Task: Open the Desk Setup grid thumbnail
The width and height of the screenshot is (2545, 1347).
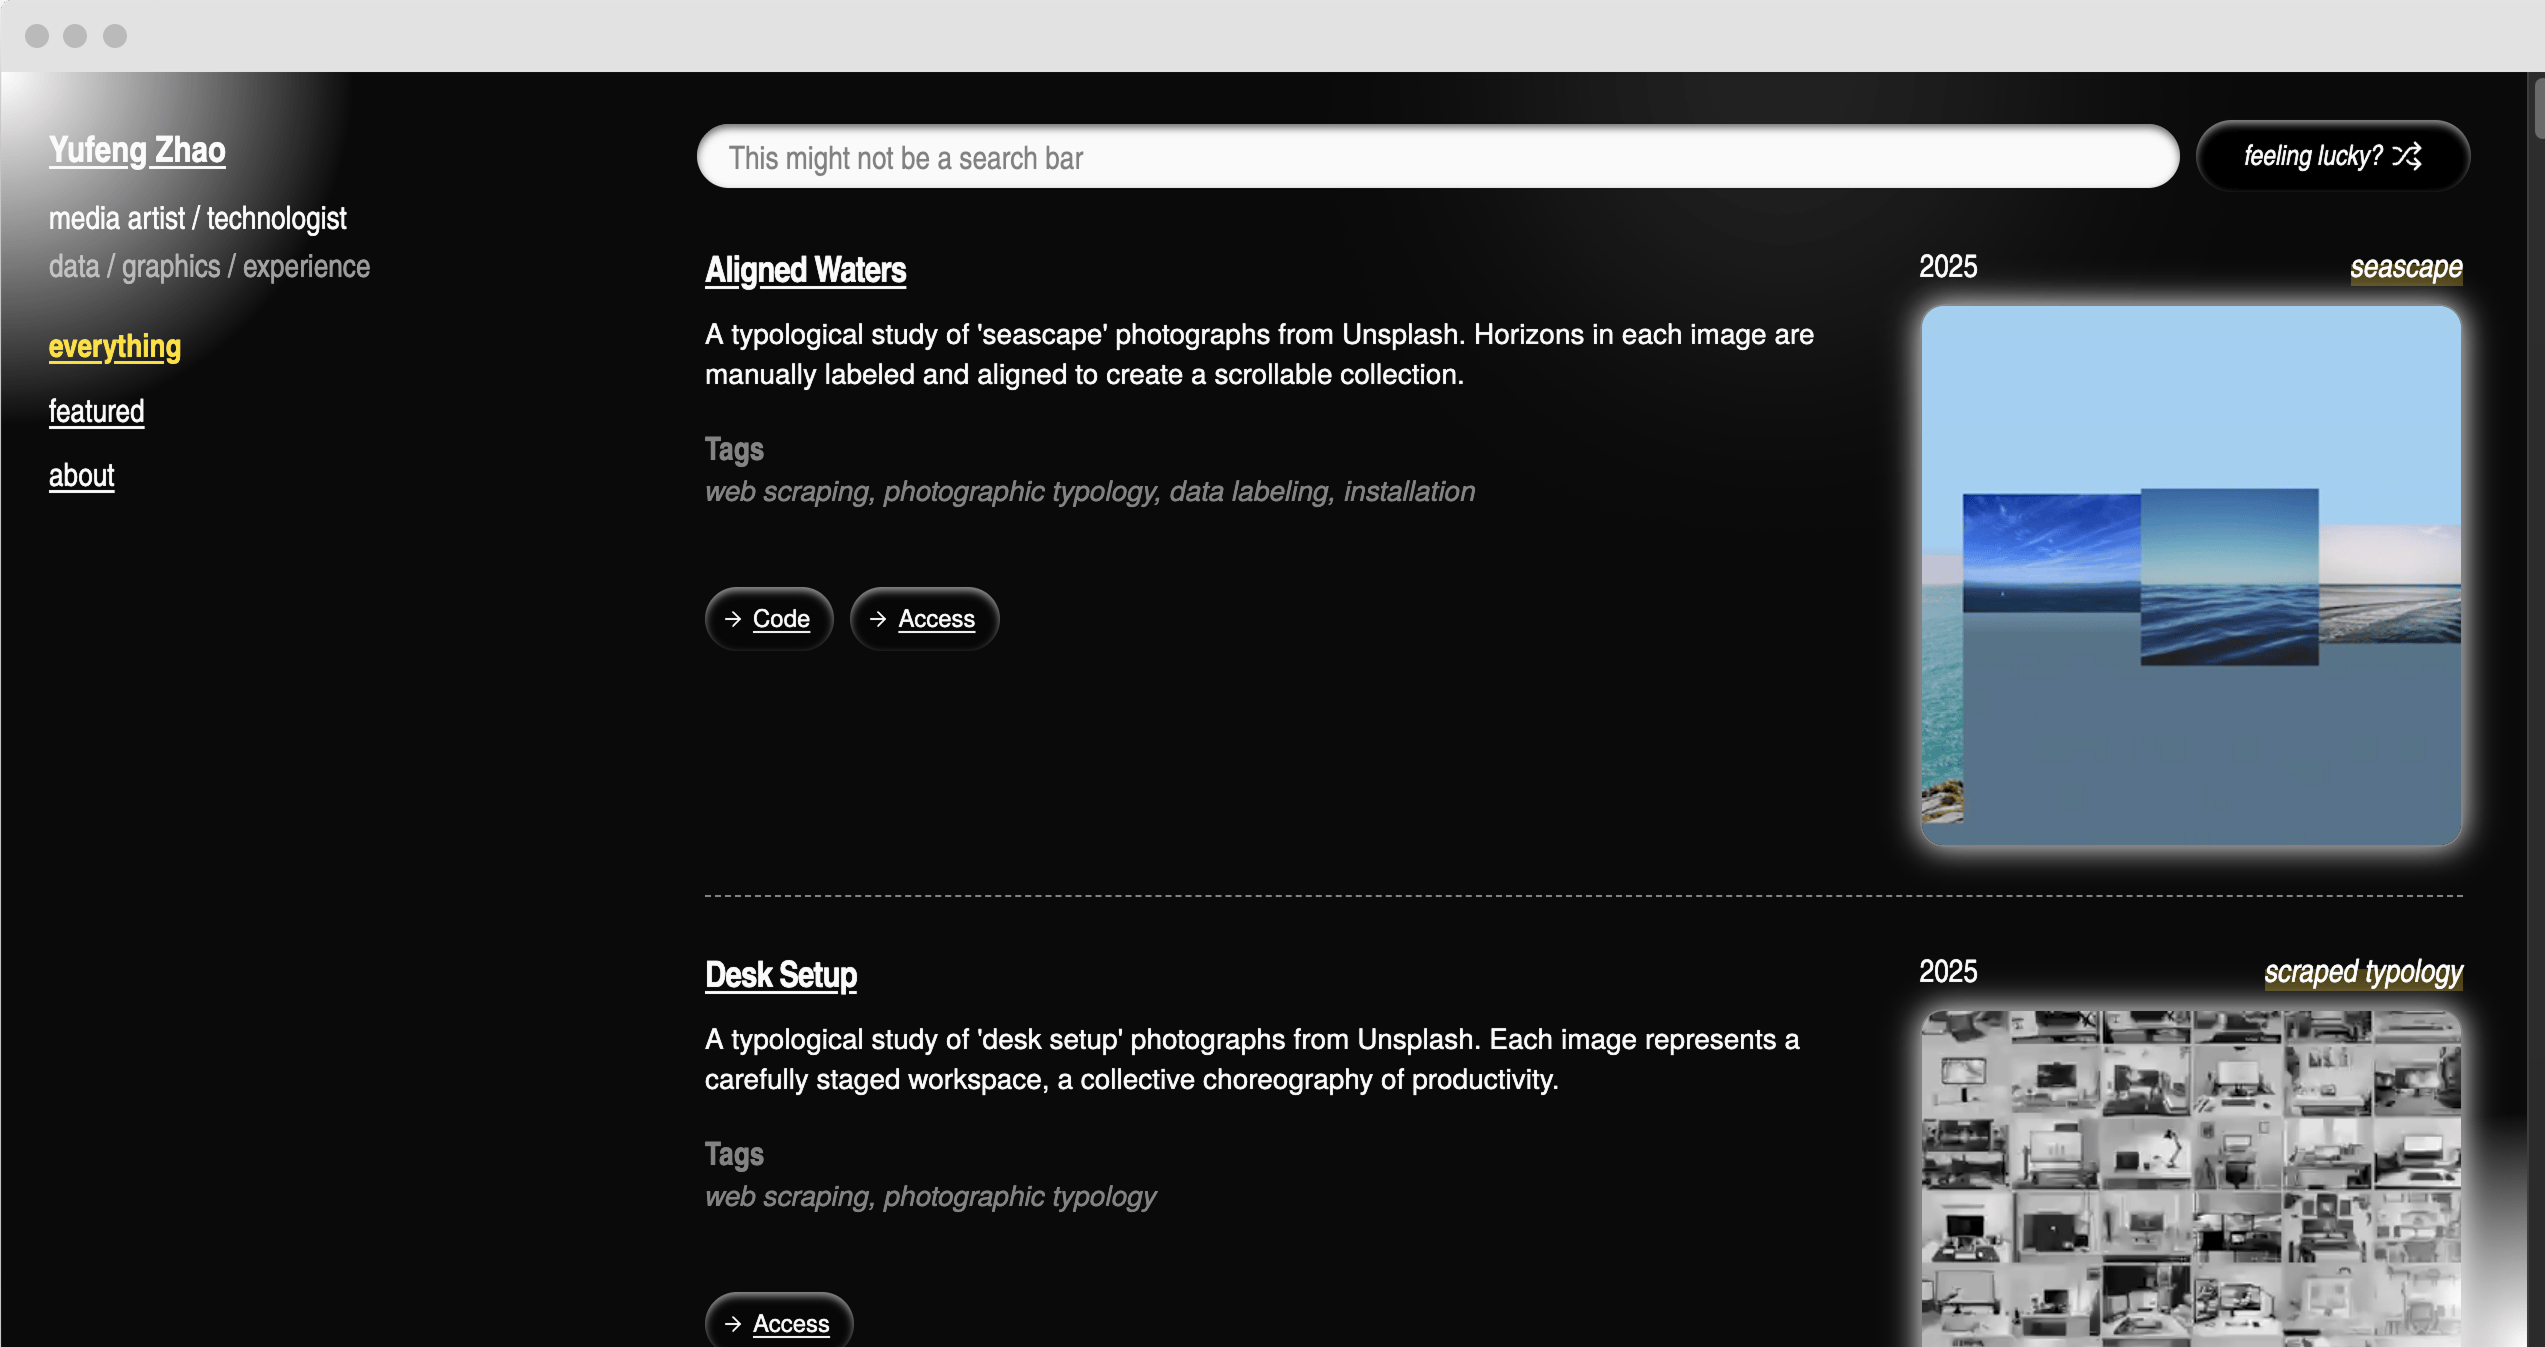Action: point(2190,1180)
